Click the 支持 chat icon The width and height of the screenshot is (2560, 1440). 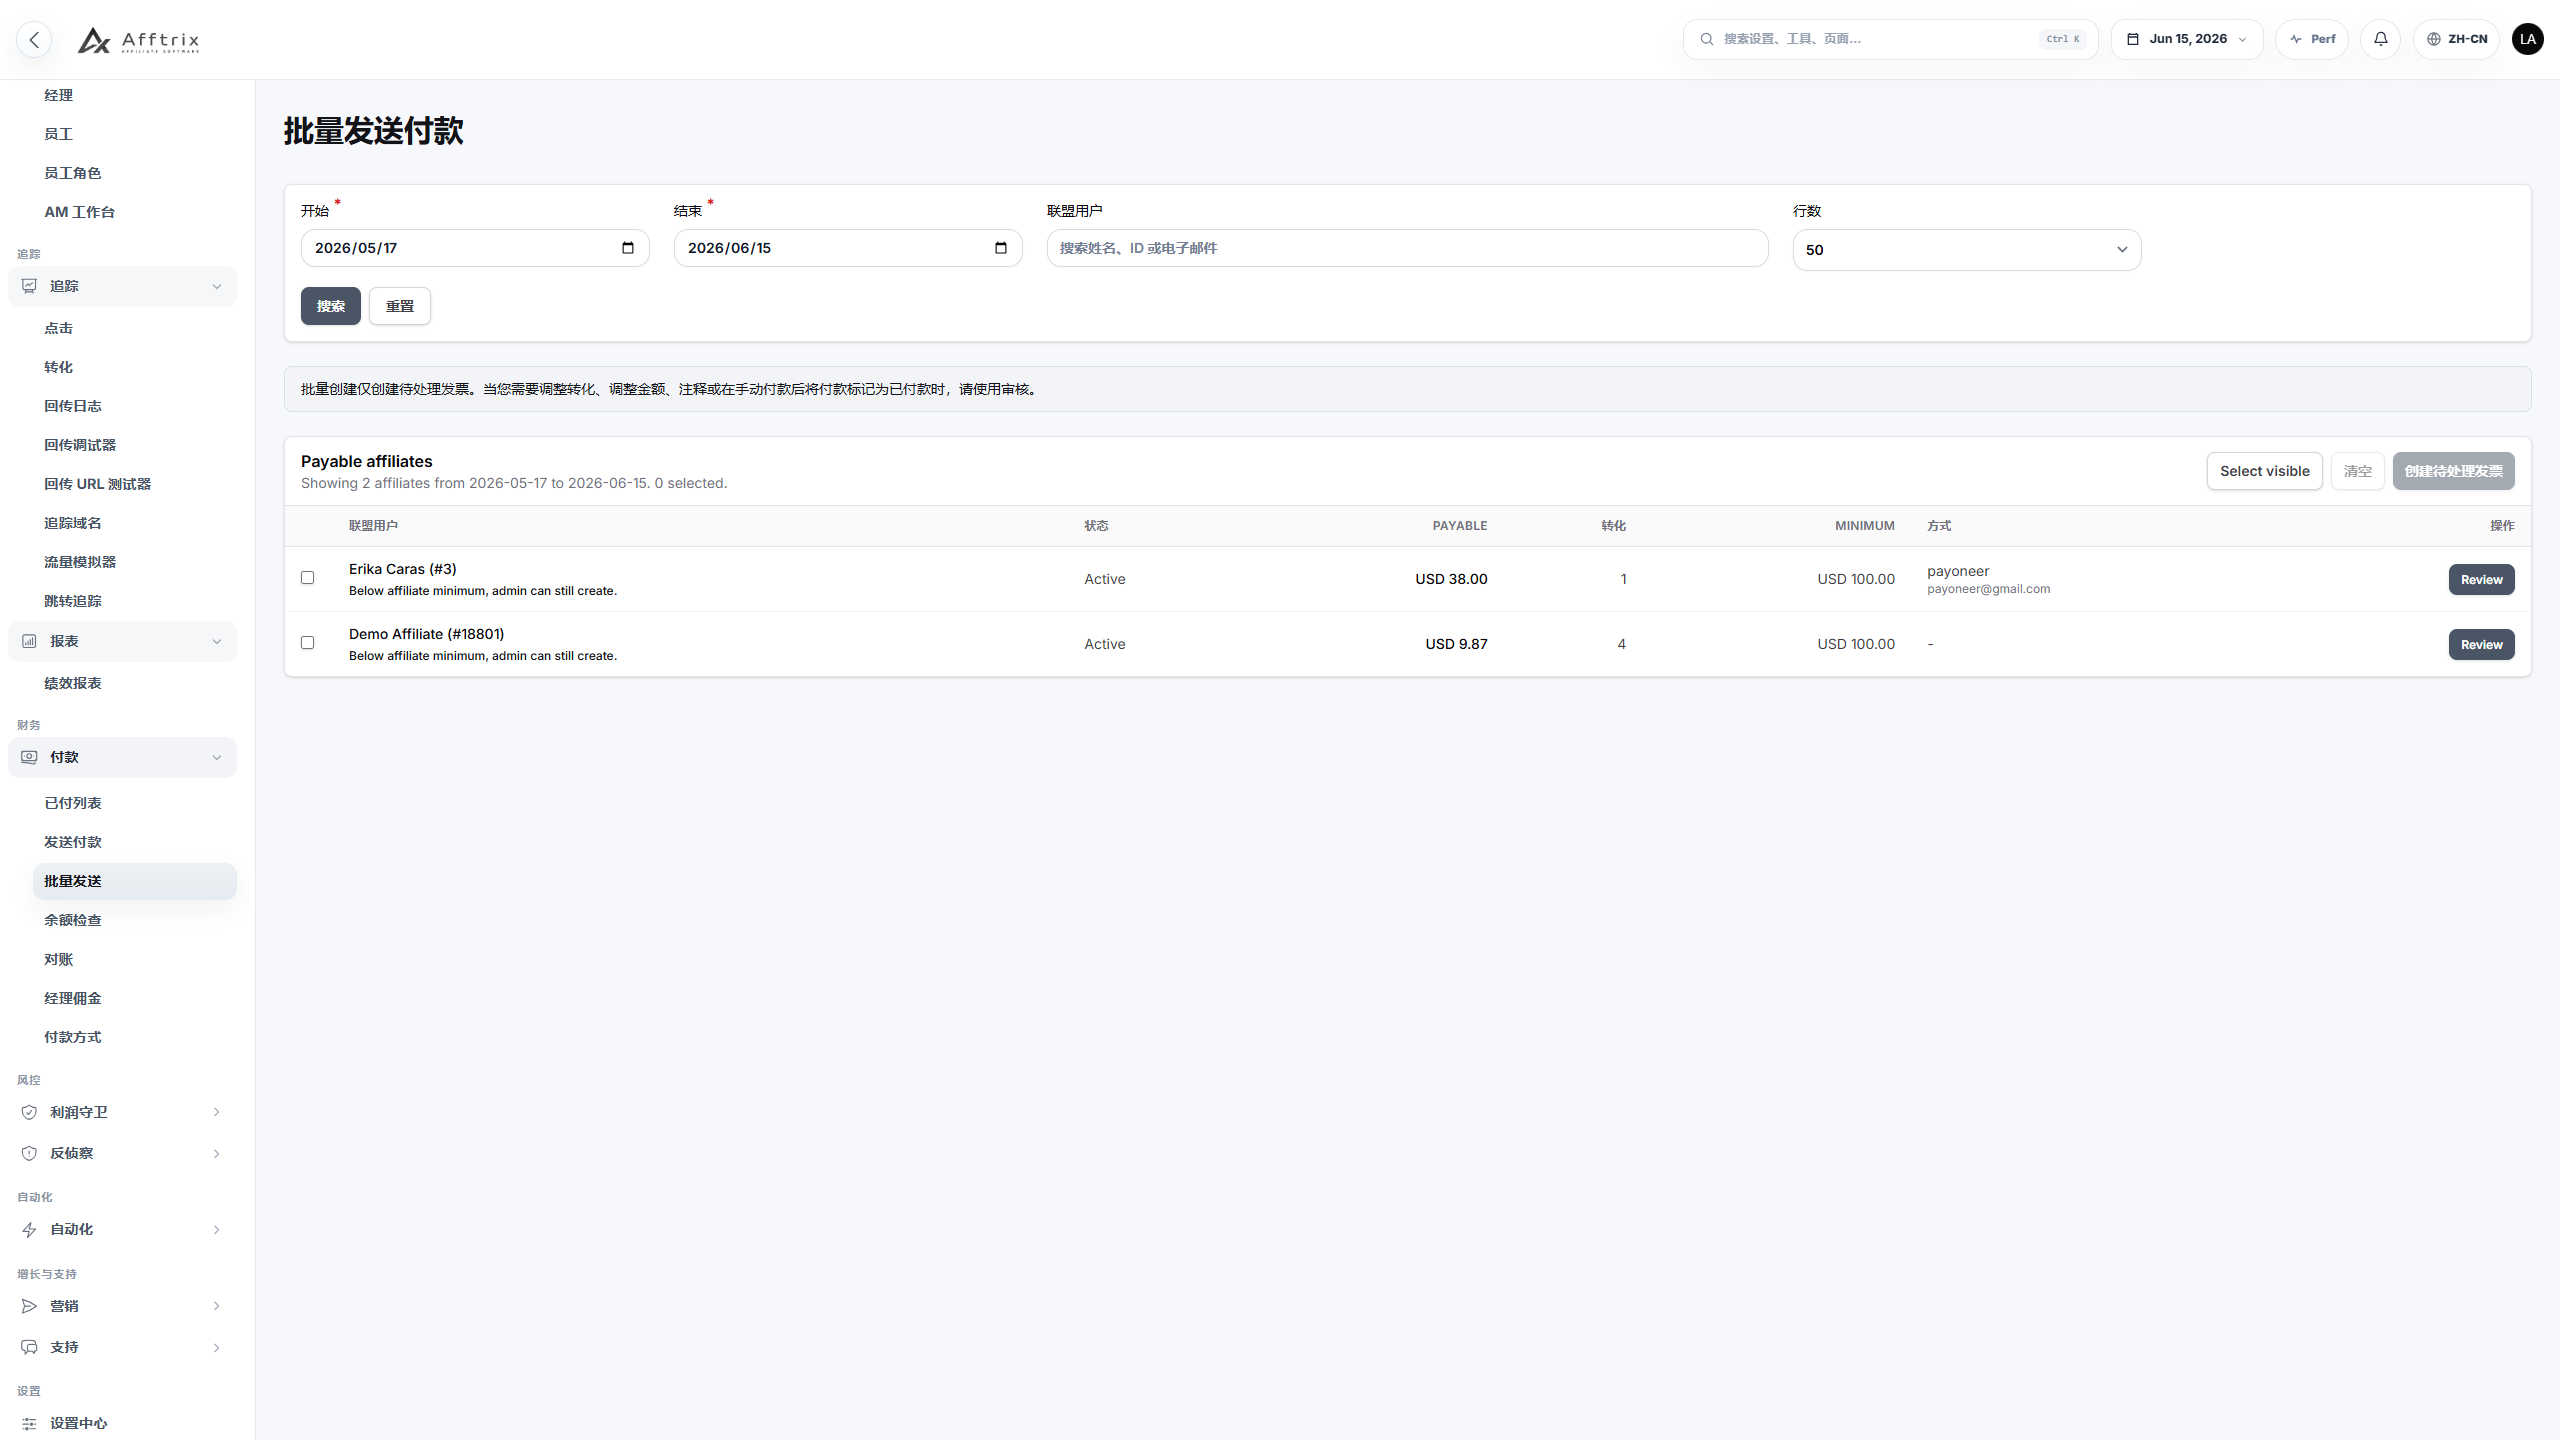(x=29, y=1347)
